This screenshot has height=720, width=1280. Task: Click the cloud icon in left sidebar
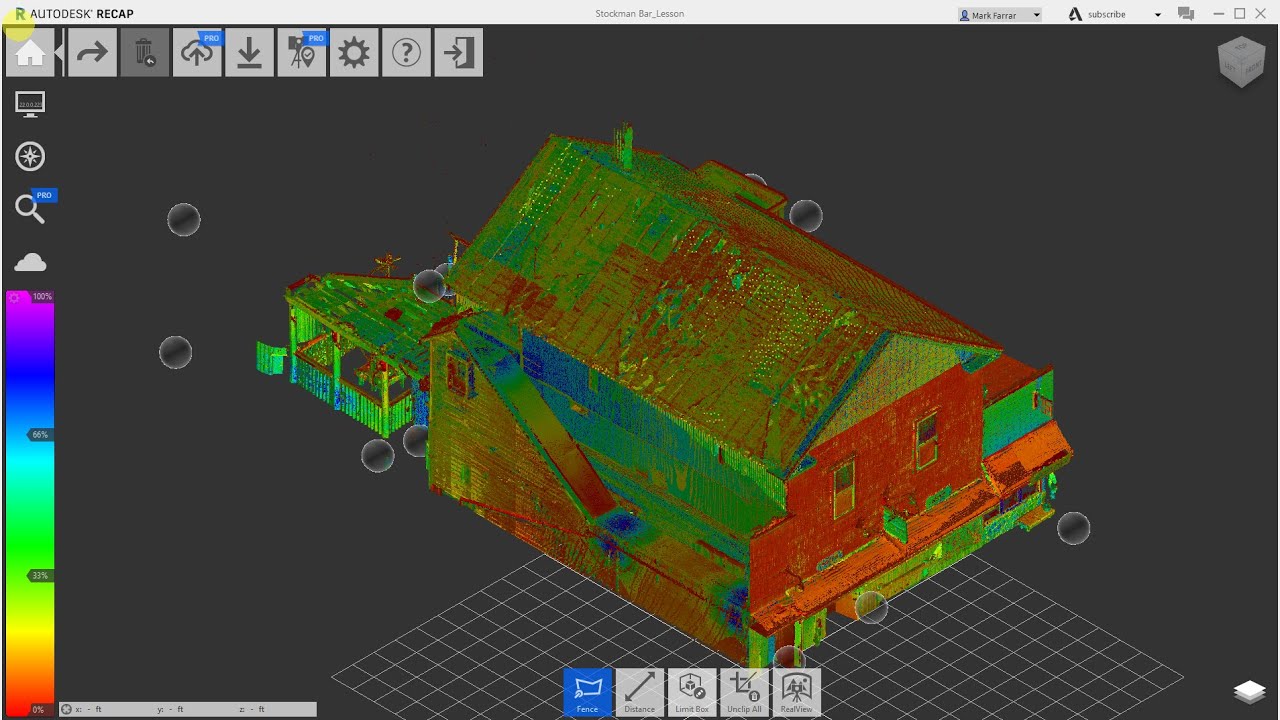30,262
